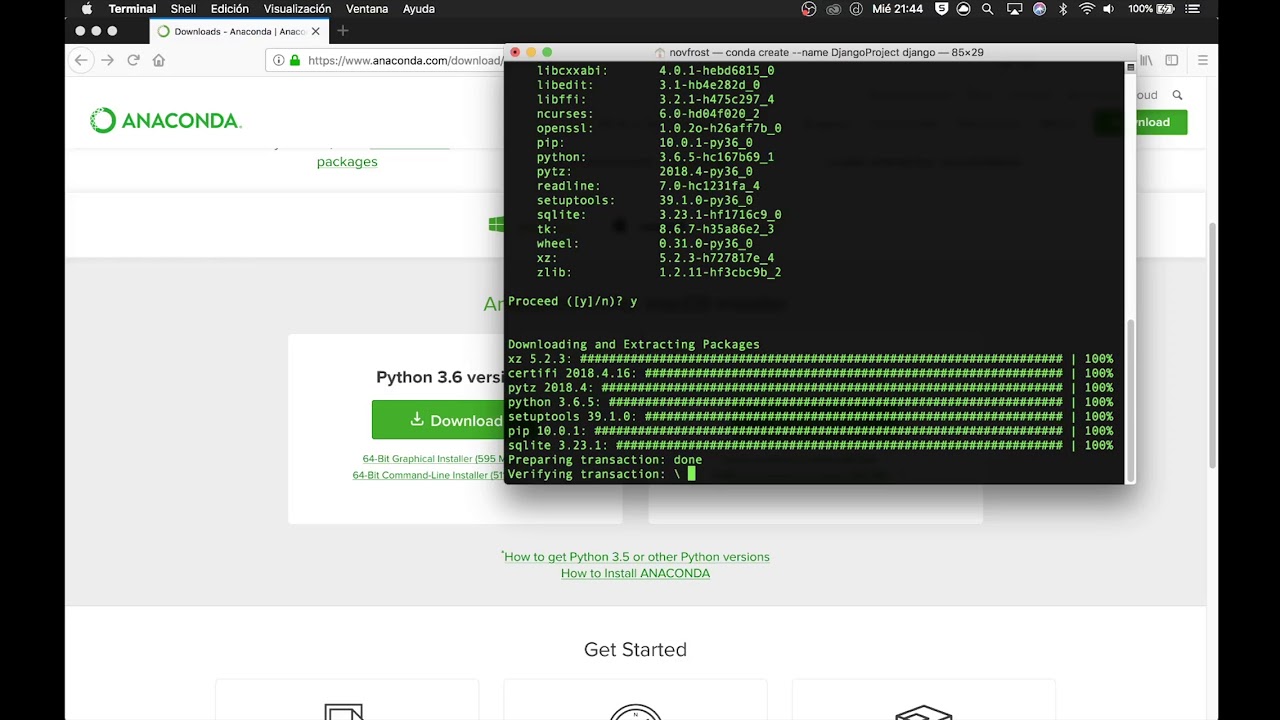Click the red recording icon in menu bar
Viewport: 1280px width, 720px height.
(x=809, y=9)
